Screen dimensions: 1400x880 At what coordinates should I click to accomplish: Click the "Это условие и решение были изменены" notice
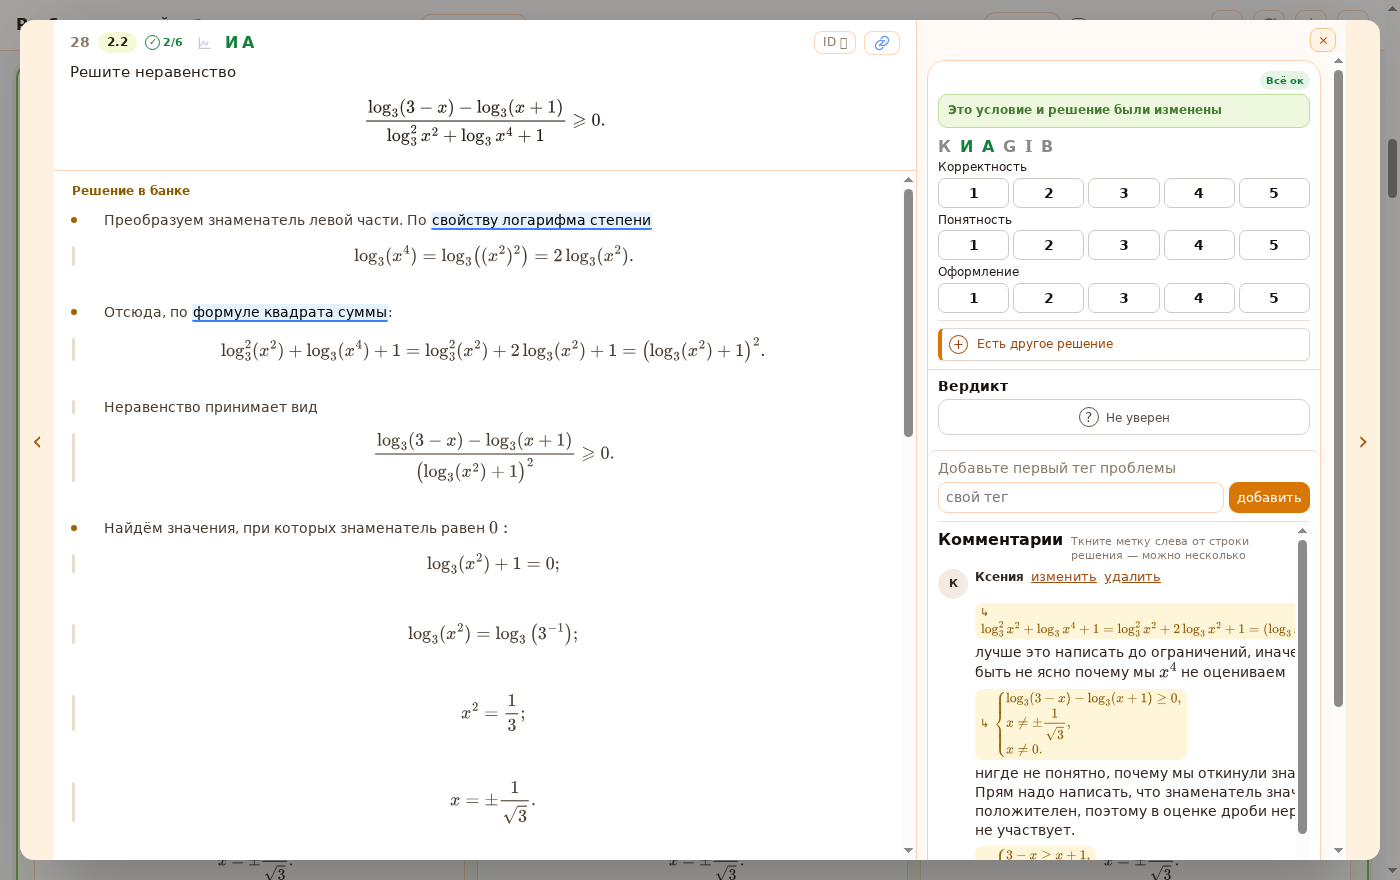click(x=1124, y=110)
